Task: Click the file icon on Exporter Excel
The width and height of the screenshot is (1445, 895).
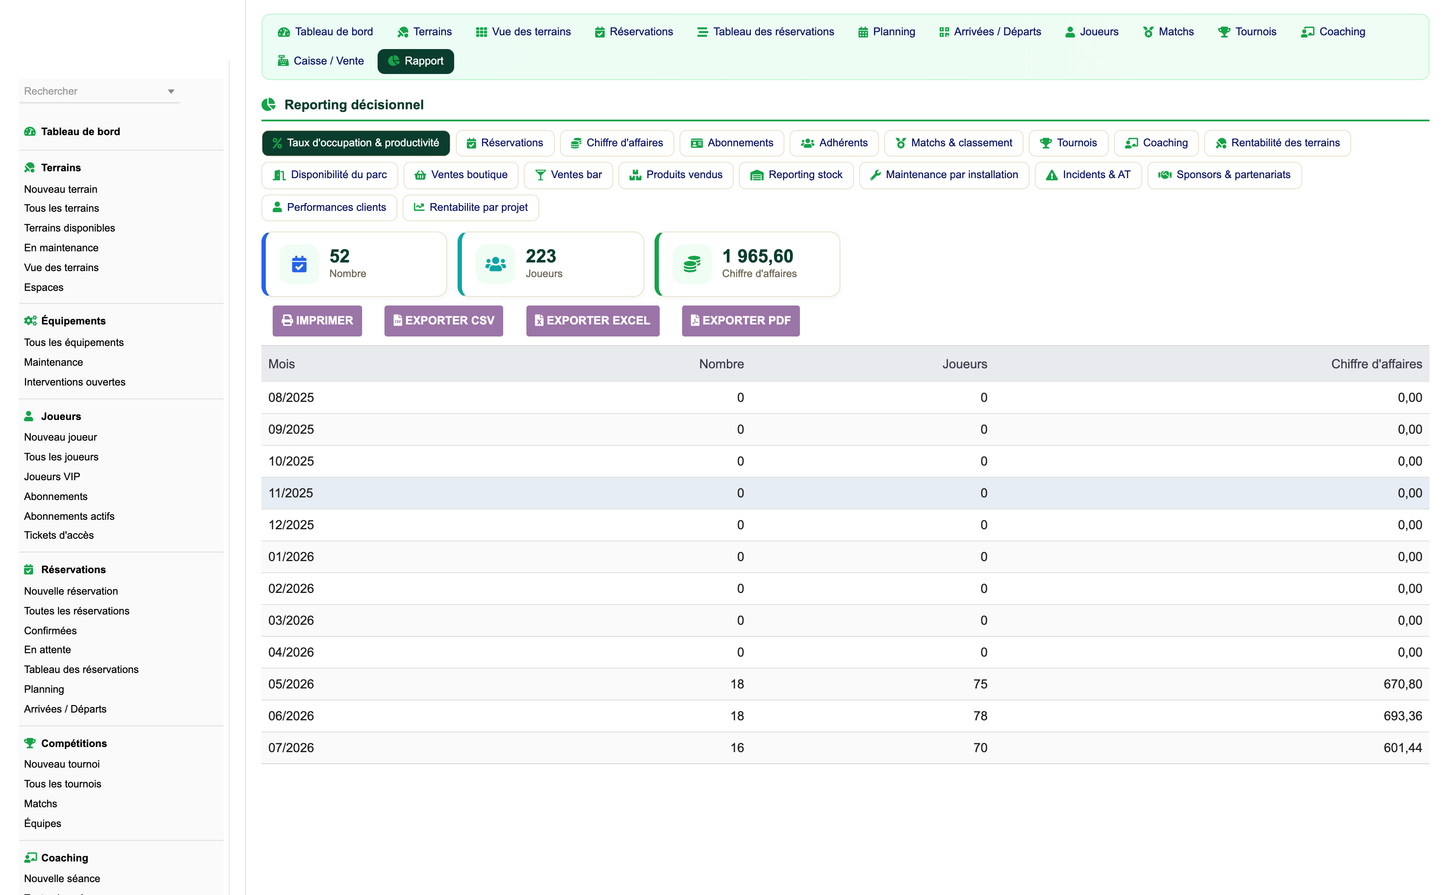Action: tap(539, 321)
